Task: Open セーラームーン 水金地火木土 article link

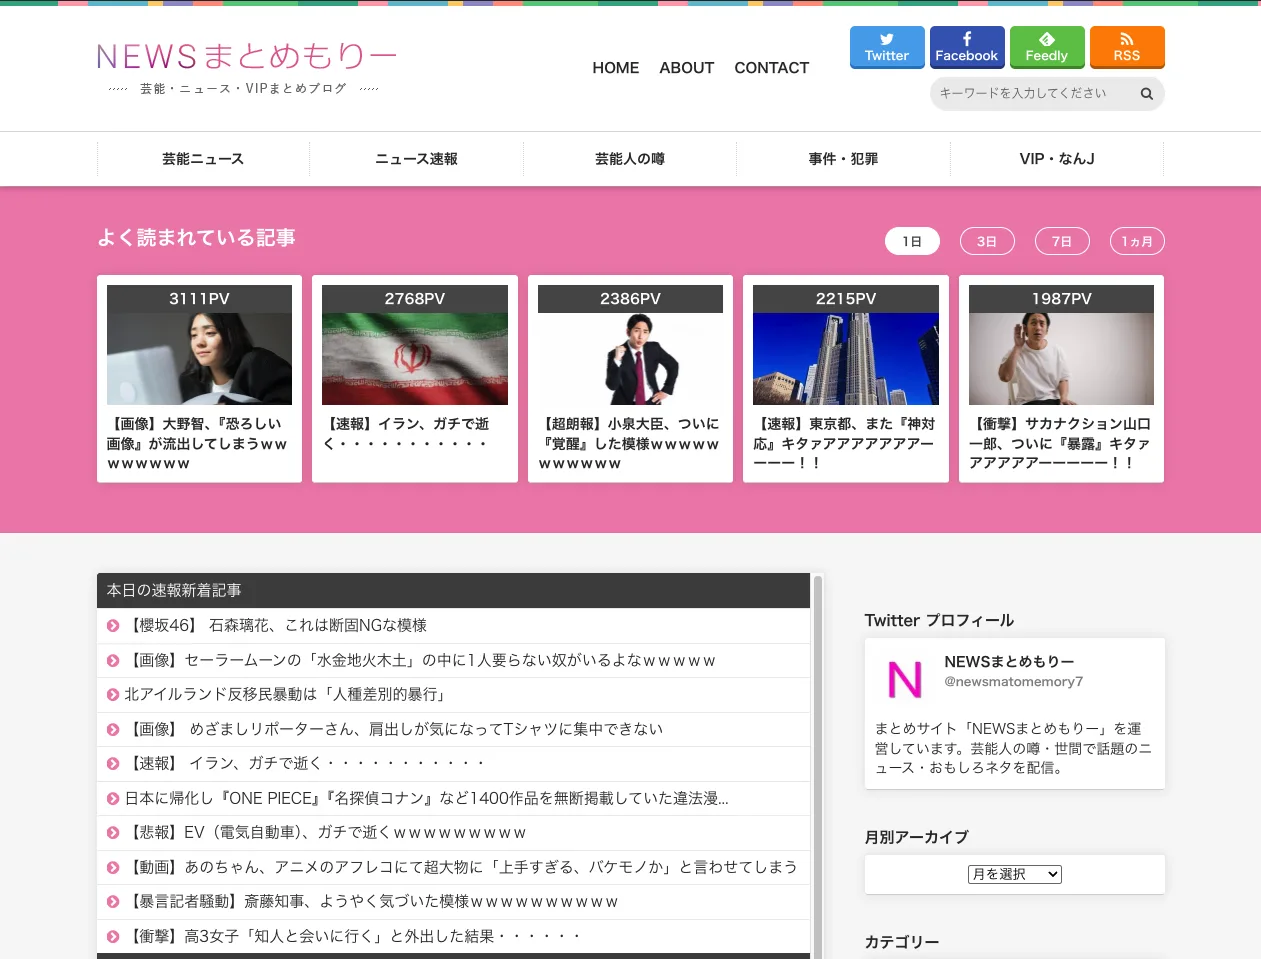Action: 420,661
